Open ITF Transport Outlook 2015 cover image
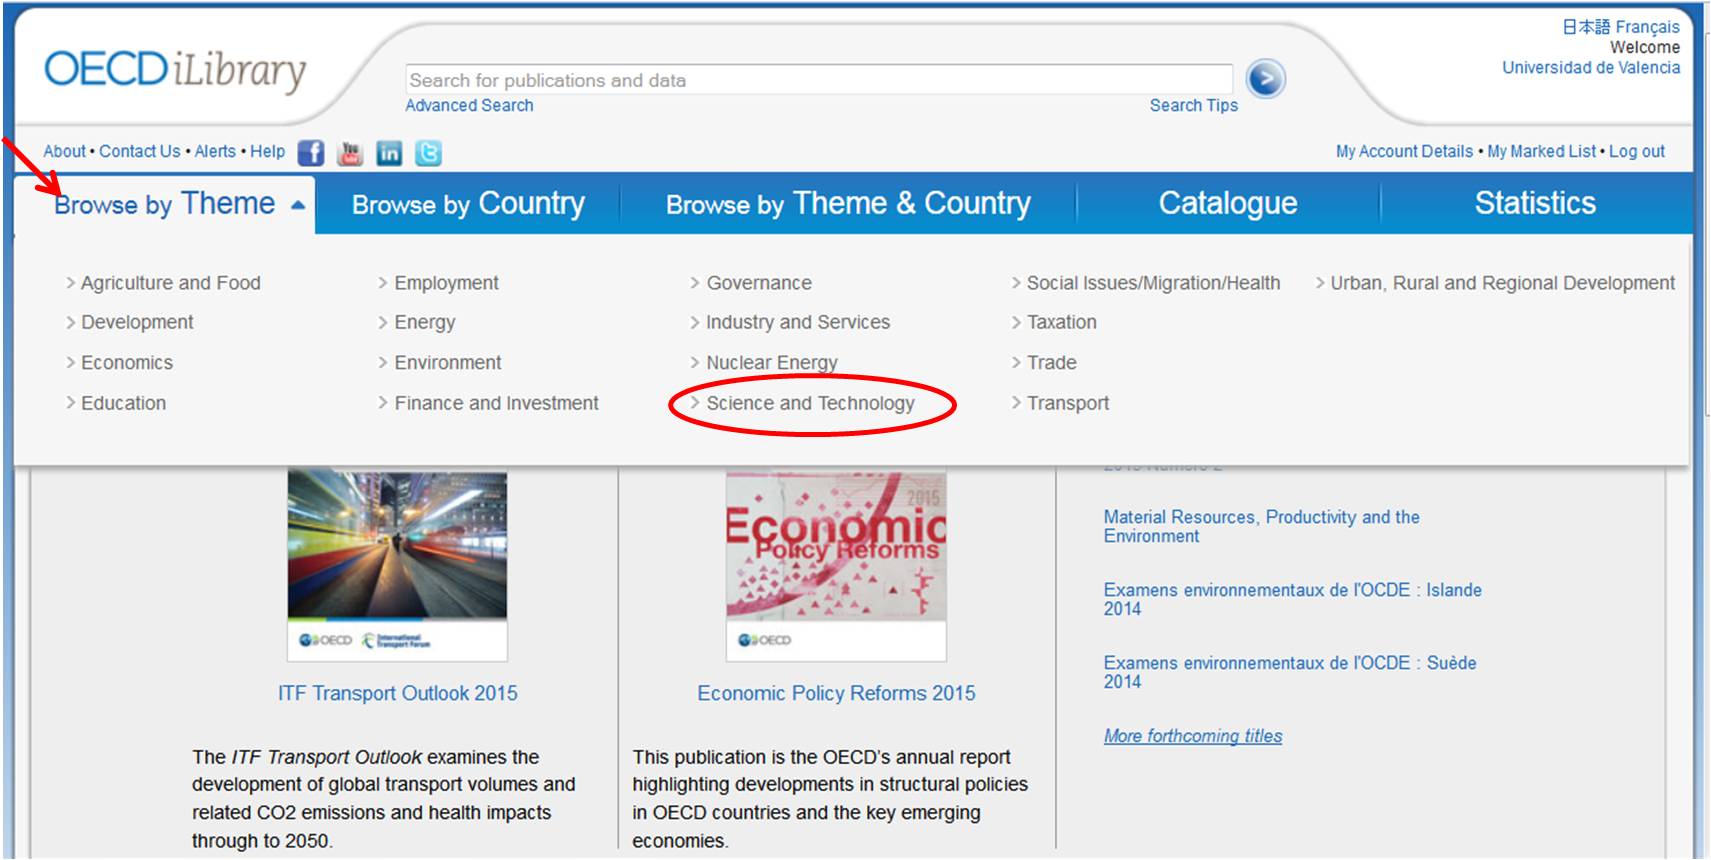This screenshot has width=1711, height=860. point(397,565)
